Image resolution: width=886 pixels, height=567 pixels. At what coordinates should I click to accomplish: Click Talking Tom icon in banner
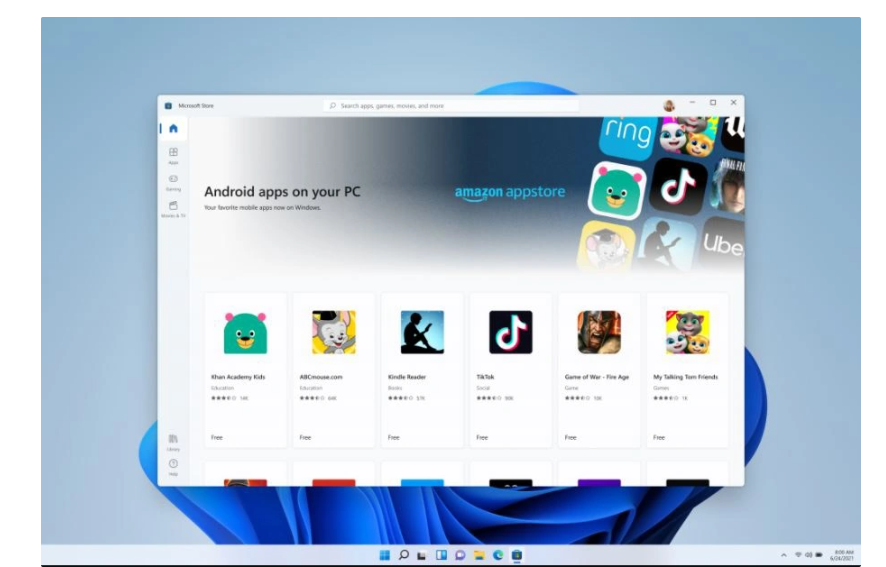click(x=688, y=135)
